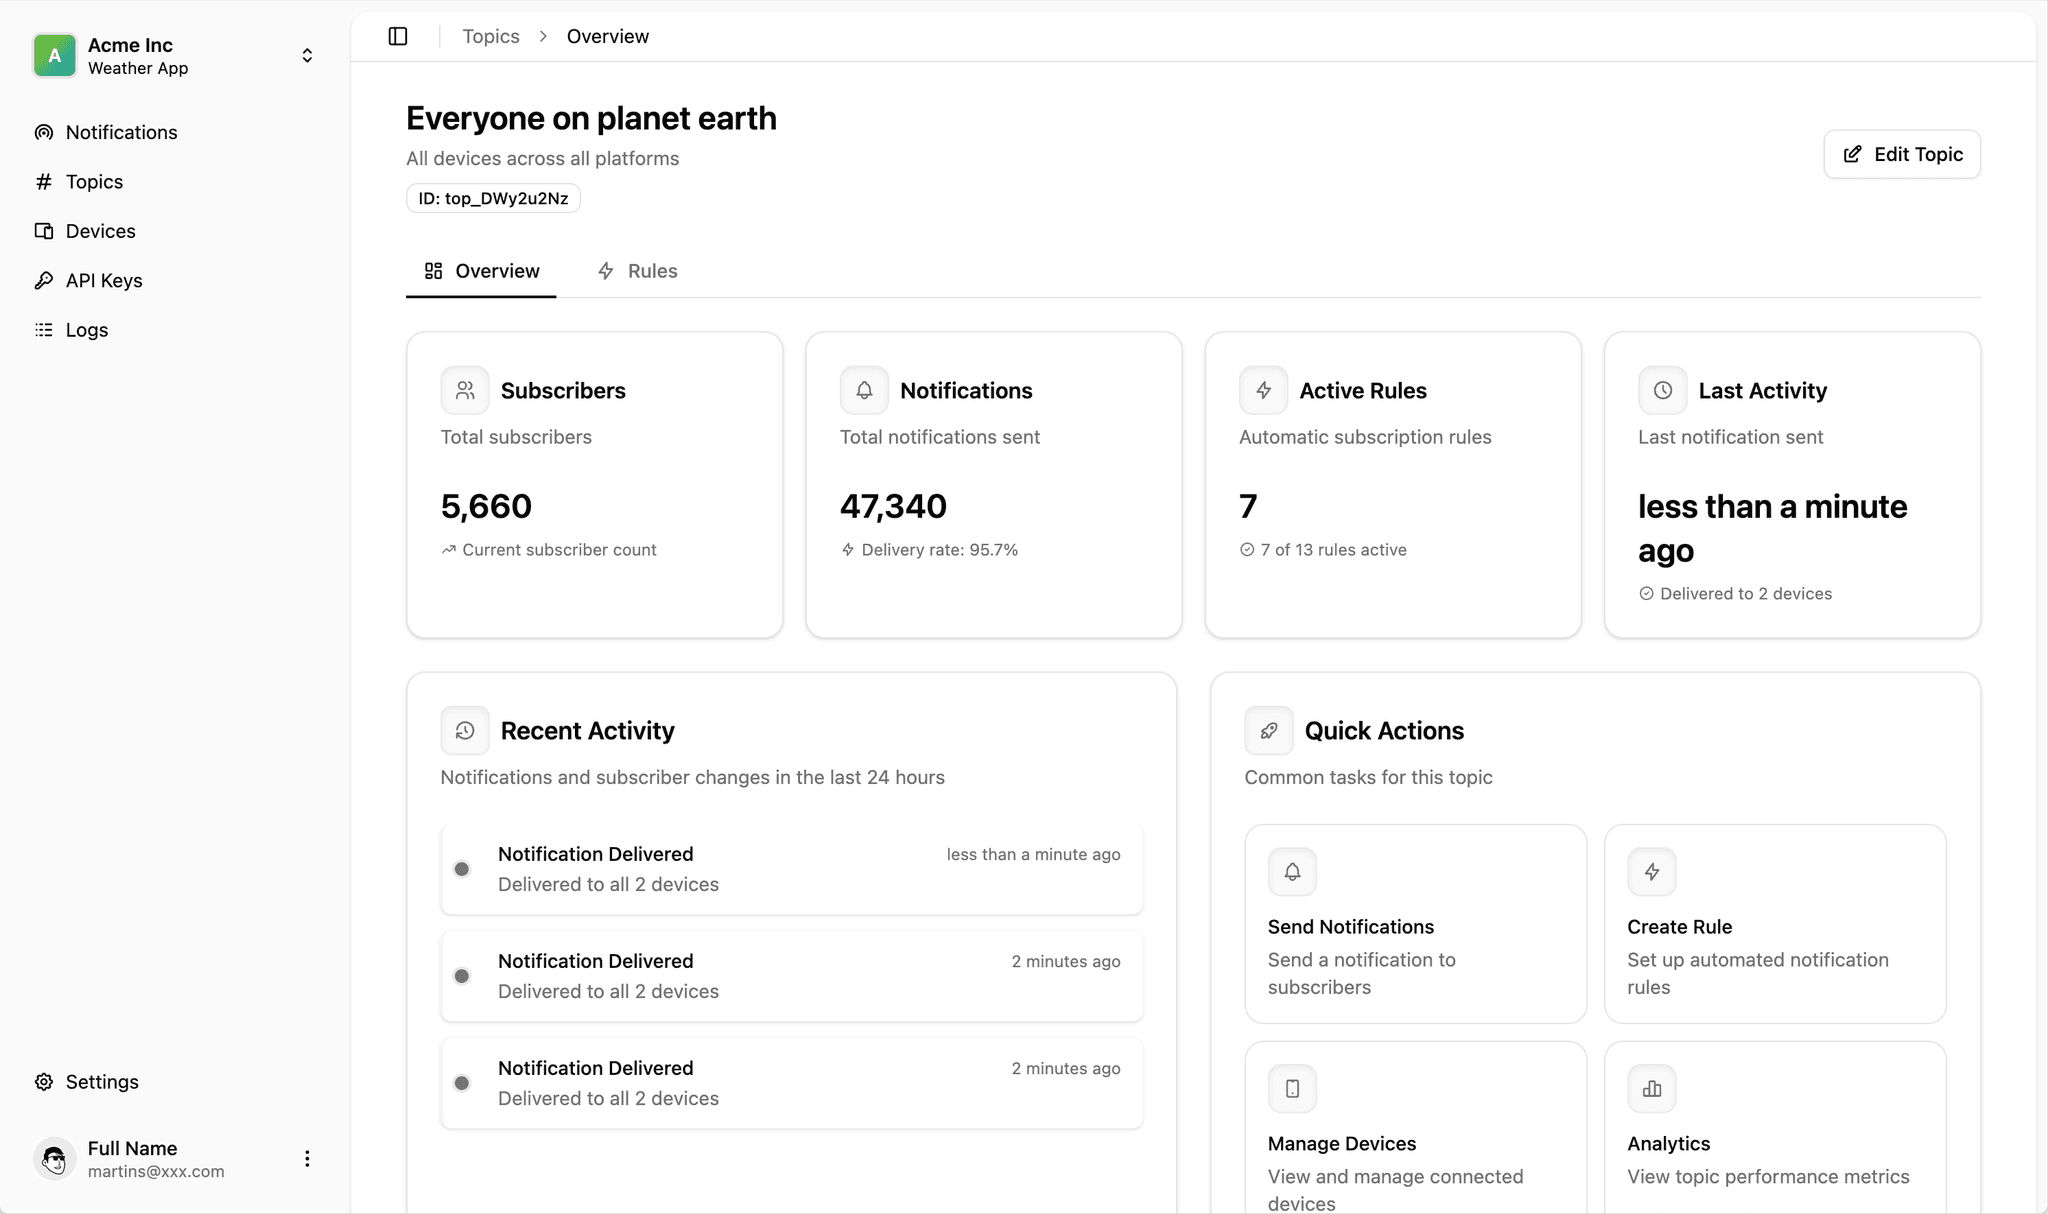This screenshot has width=2048, height=1214.
Task: Select Notifications in the sidebar
Action: tap(120, 132)
